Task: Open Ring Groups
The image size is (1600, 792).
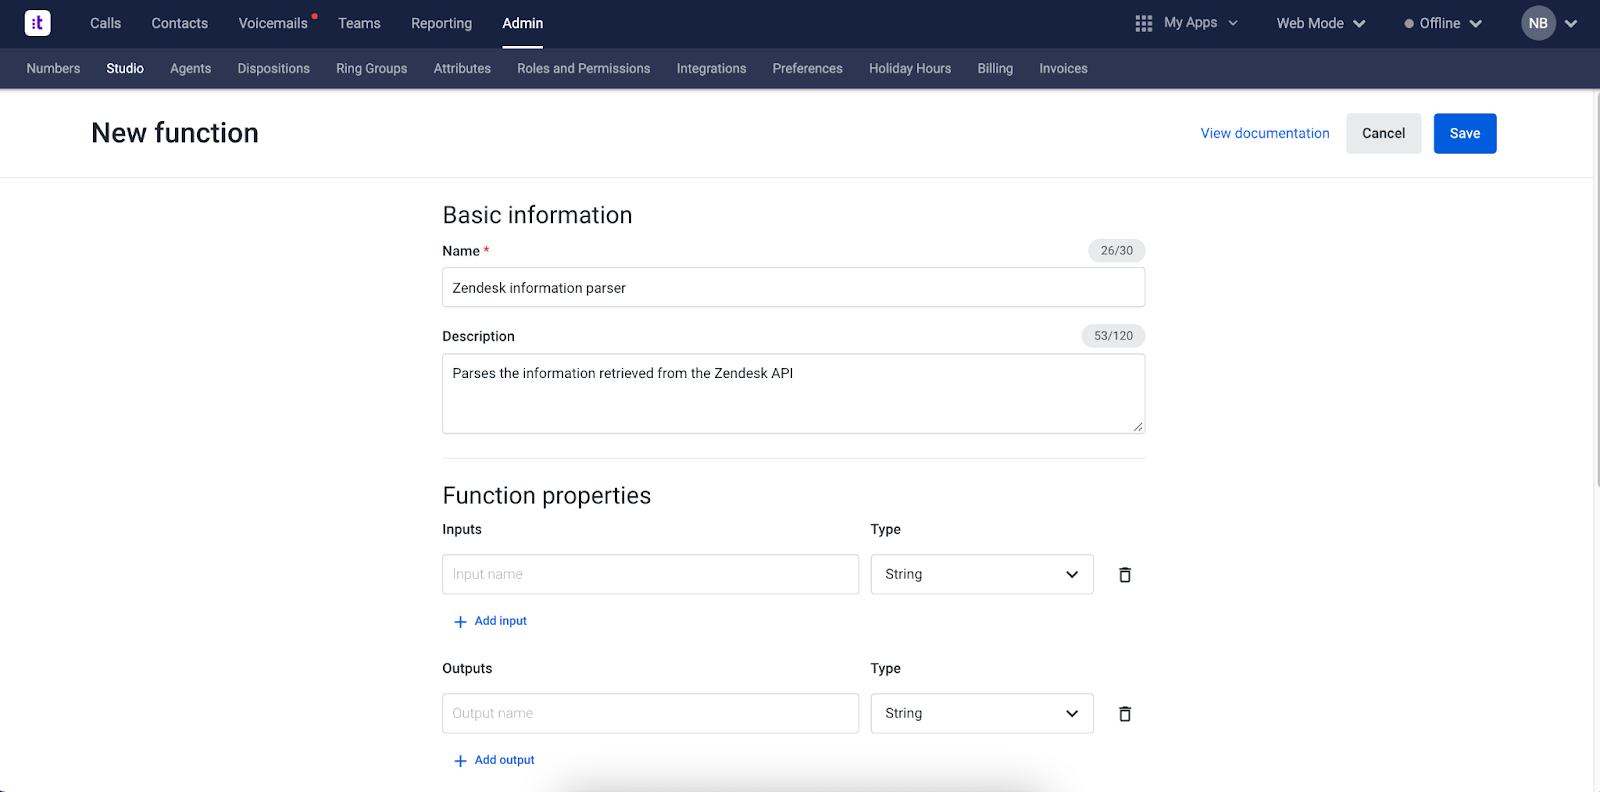Action: 372,68
